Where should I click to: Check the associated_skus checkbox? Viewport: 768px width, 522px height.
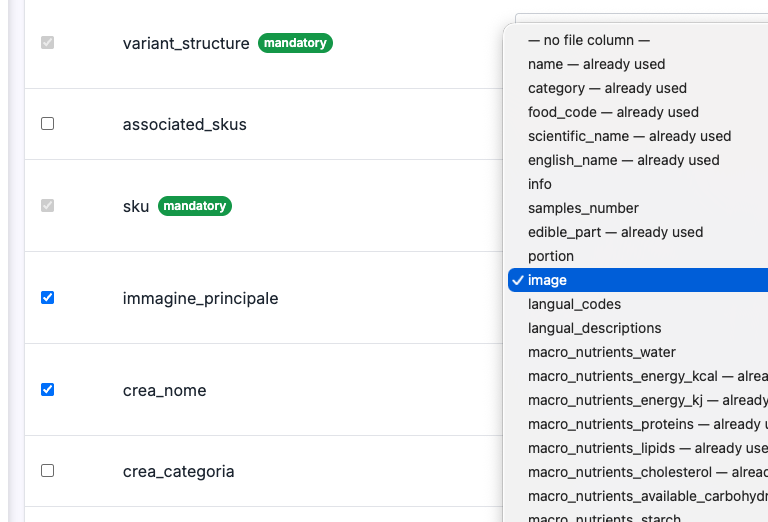coord(48,124)
